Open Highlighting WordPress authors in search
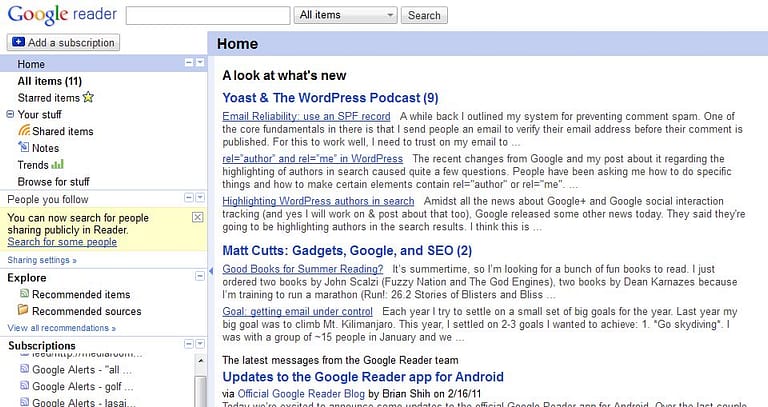 (318, 201)
